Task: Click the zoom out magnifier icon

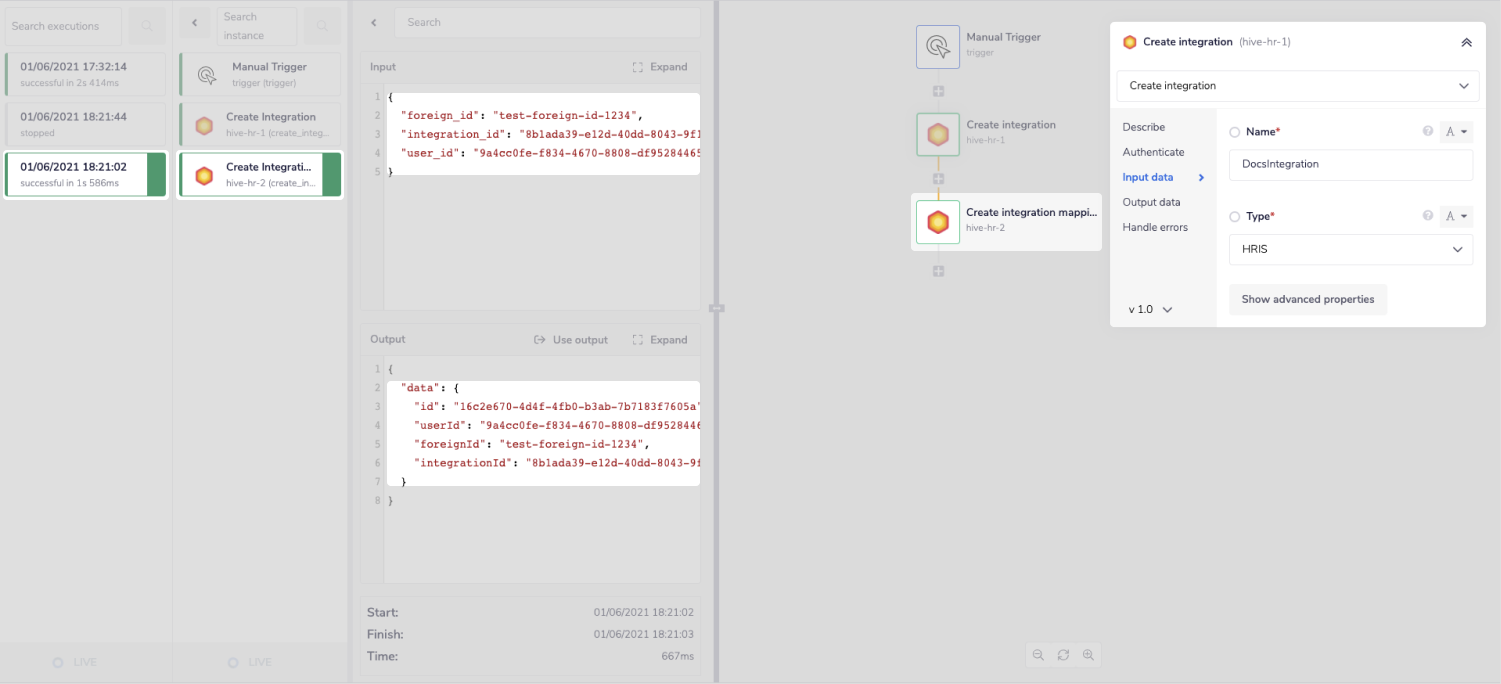Action: (x=1038, y=655)
